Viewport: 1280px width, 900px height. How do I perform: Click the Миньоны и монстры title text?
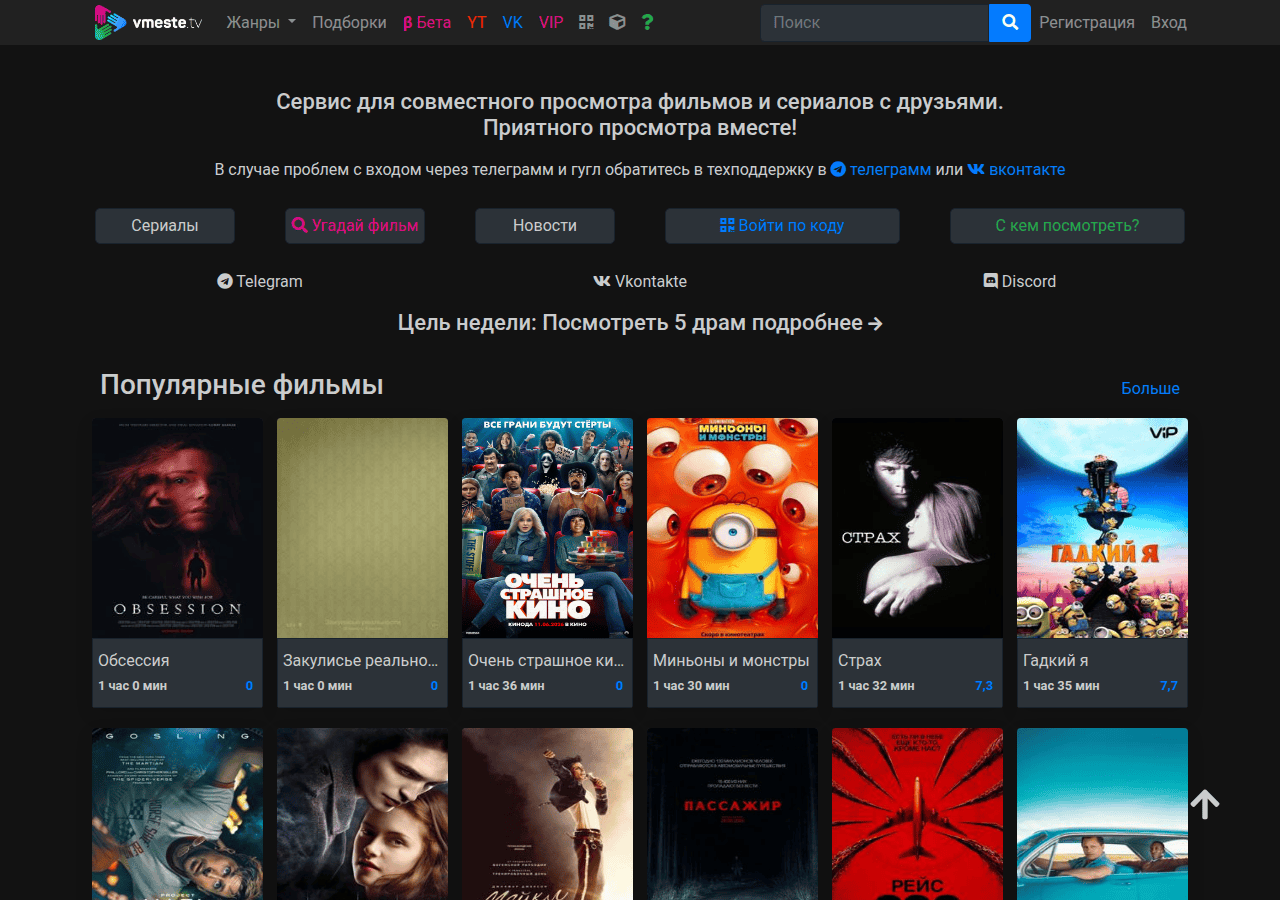click(731, 661)
